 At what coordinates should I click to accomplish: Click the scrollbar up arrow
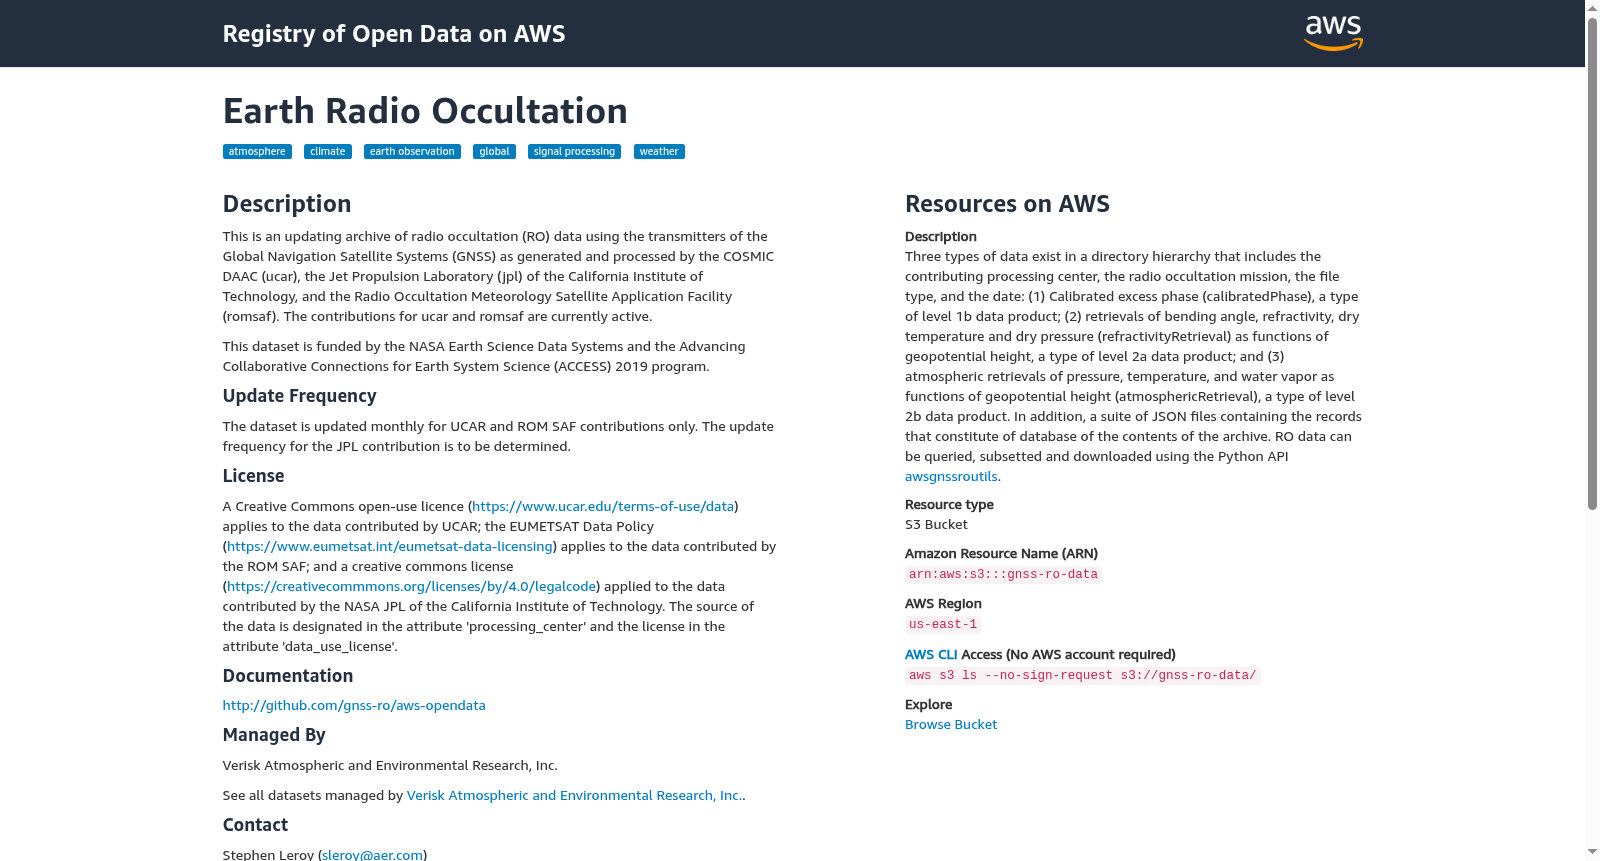pyautogui.click(x=1592, y=8)
